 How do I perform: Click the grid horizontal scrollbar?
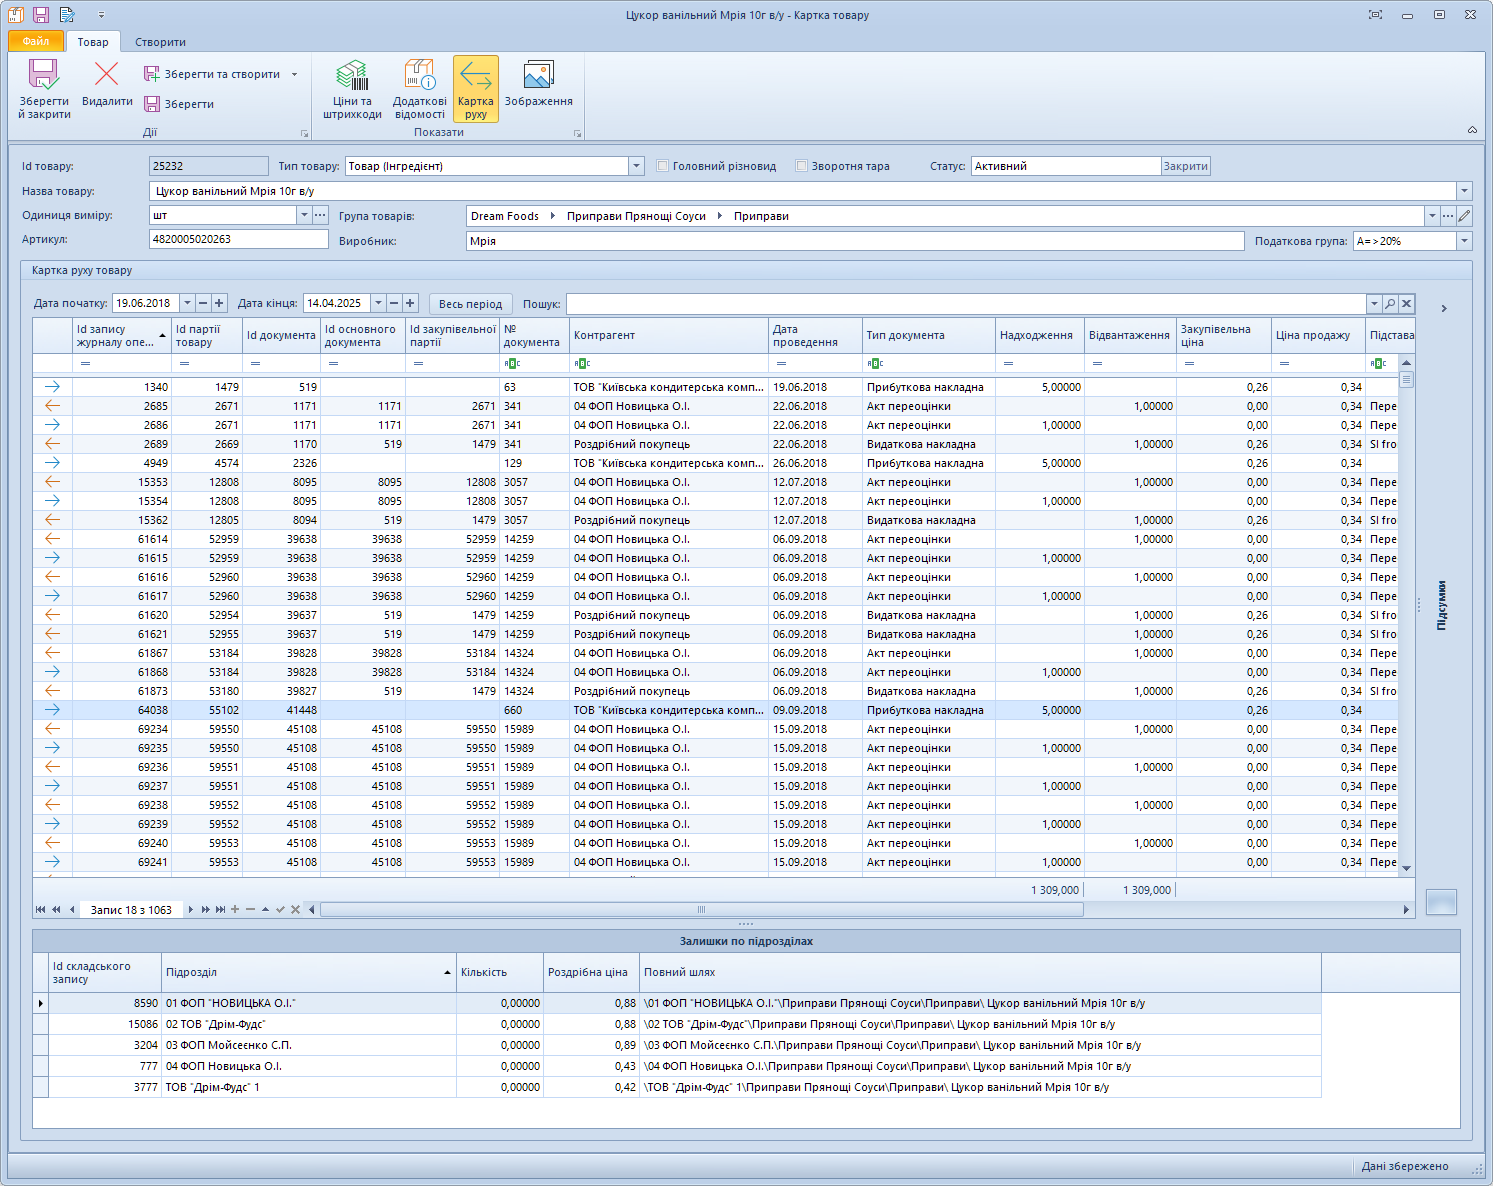point(700,910)
